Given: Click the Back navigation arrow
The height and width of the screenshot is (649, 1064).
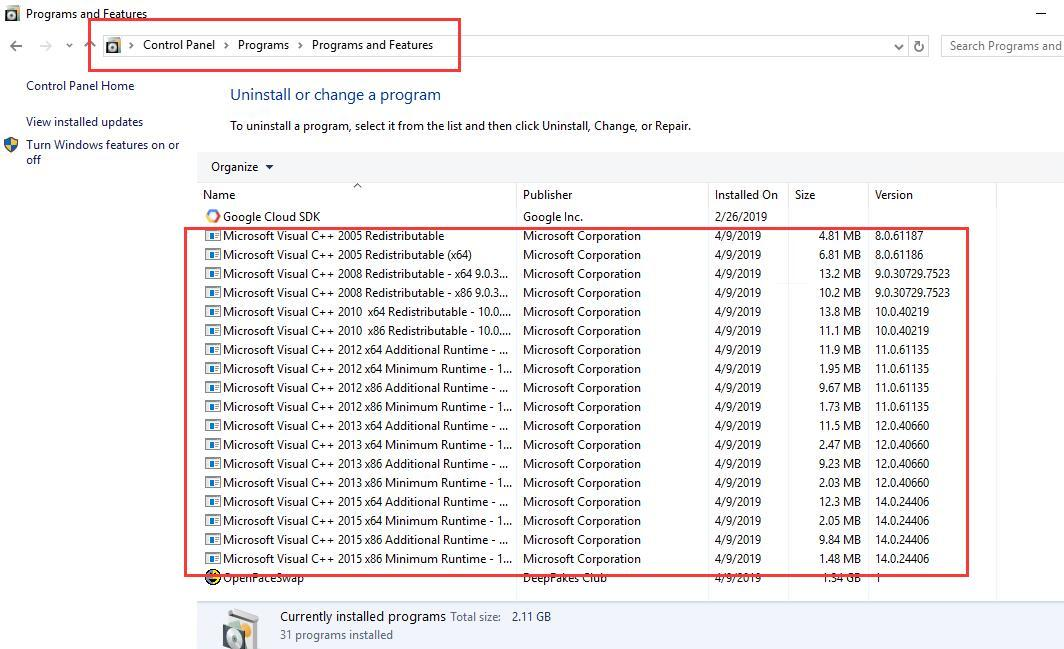Looking at the screenshot, I should point(16,45).
